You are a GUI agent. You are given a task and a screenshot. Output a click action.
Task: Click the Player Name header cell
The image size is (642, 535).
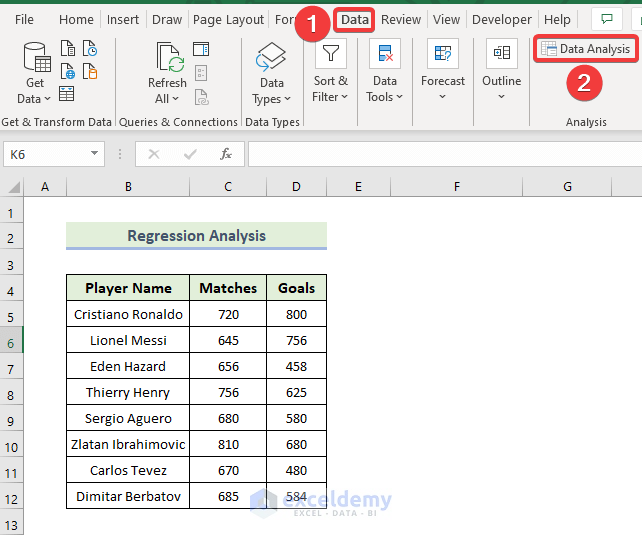pyautogui.click(x=128, y=288)
